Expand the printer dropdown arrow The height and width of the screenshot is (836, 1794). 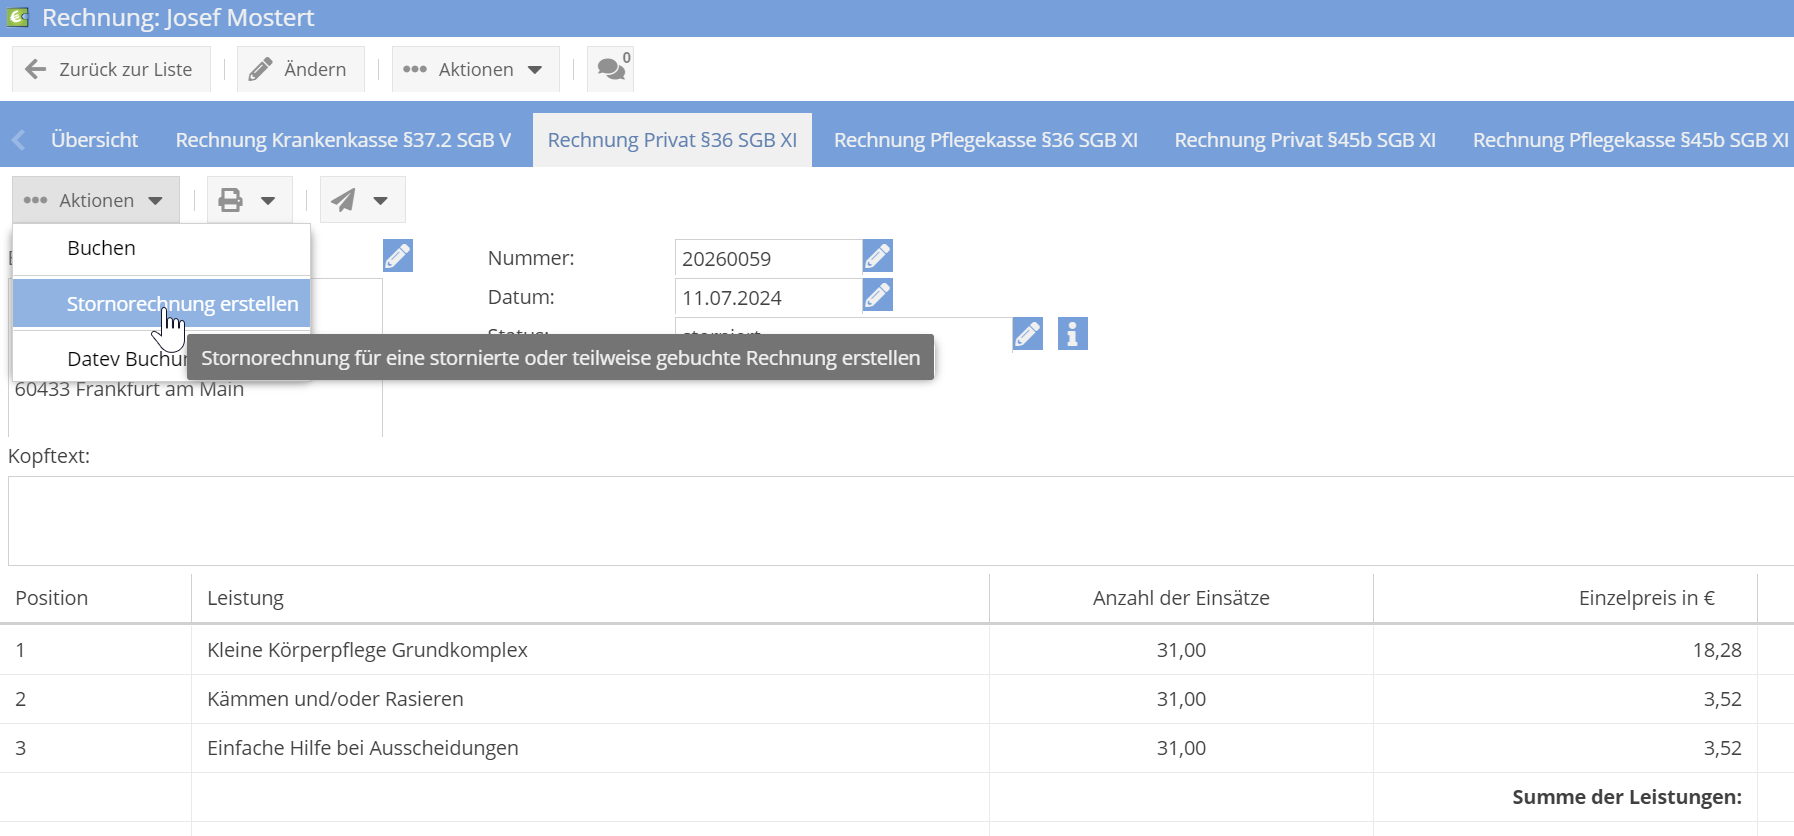coord(268,200)
